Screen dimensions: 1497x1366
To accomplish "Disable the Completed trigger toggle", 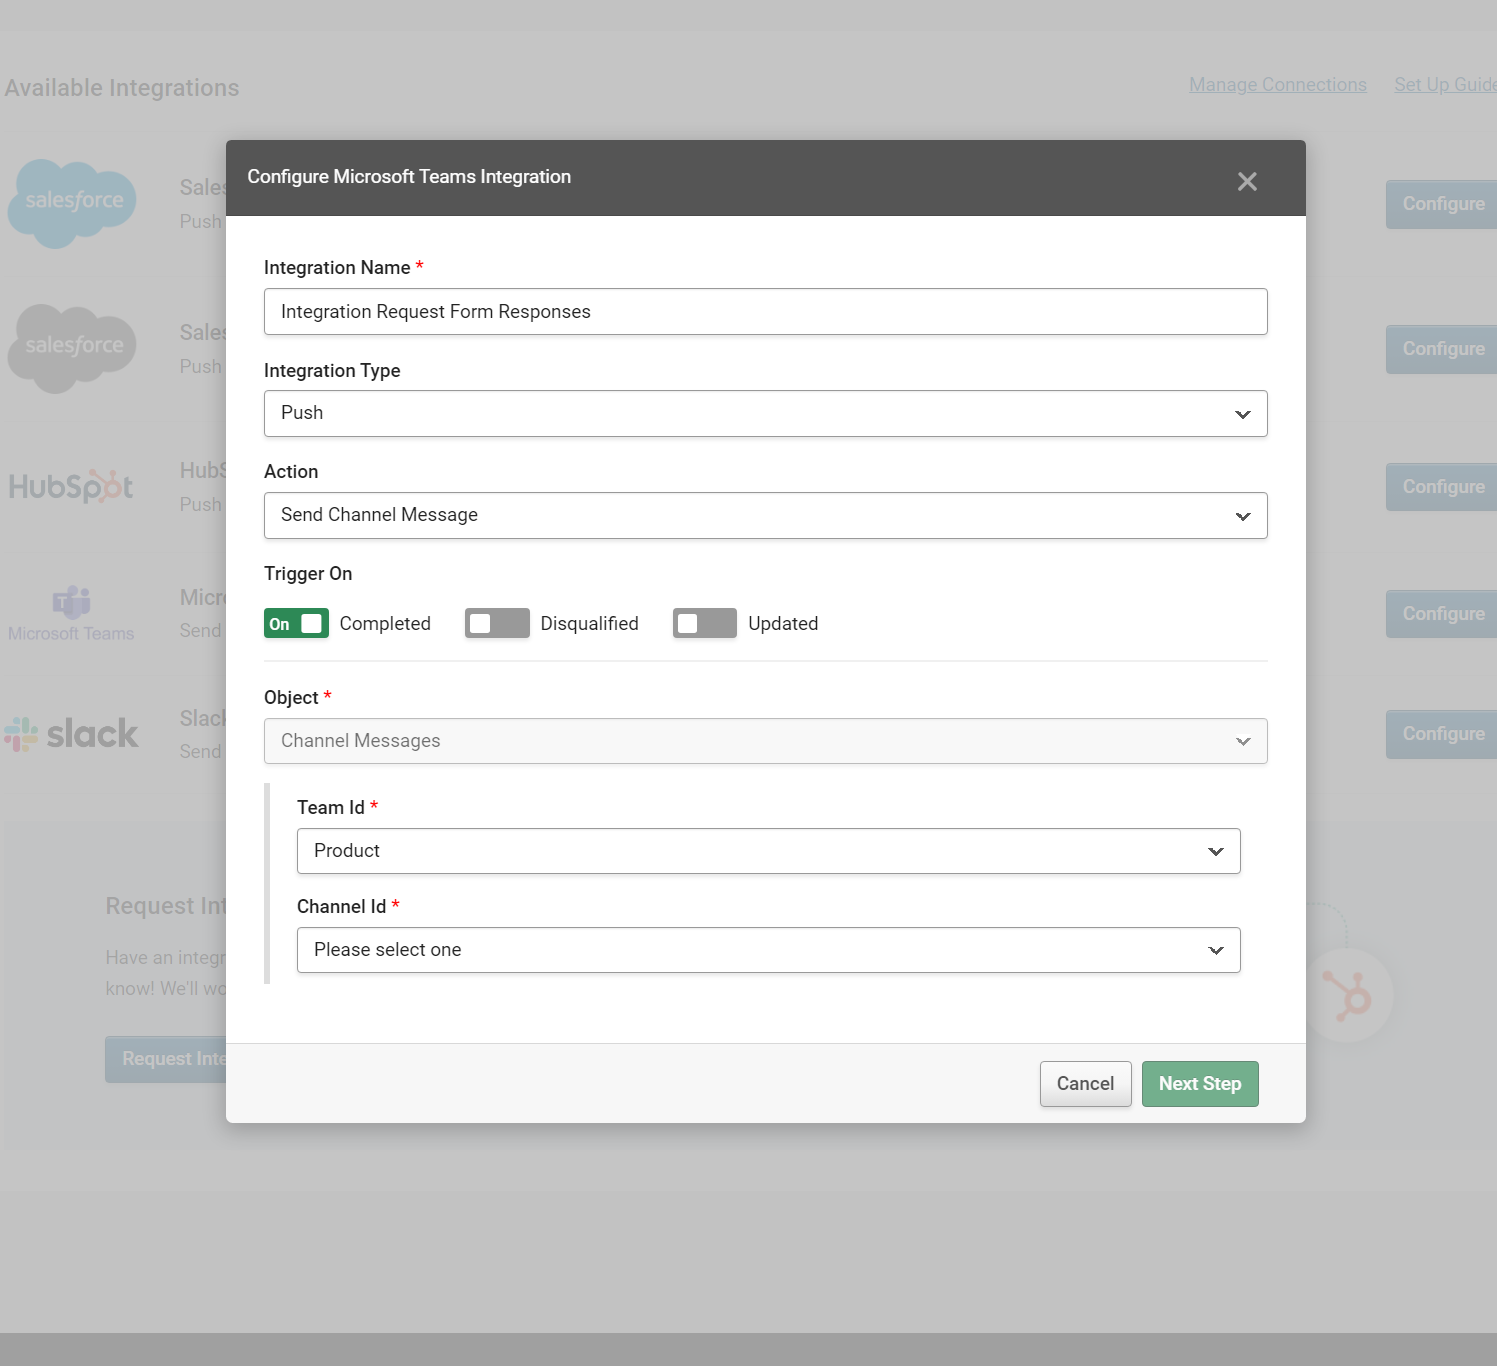I will tap(295, 623).
